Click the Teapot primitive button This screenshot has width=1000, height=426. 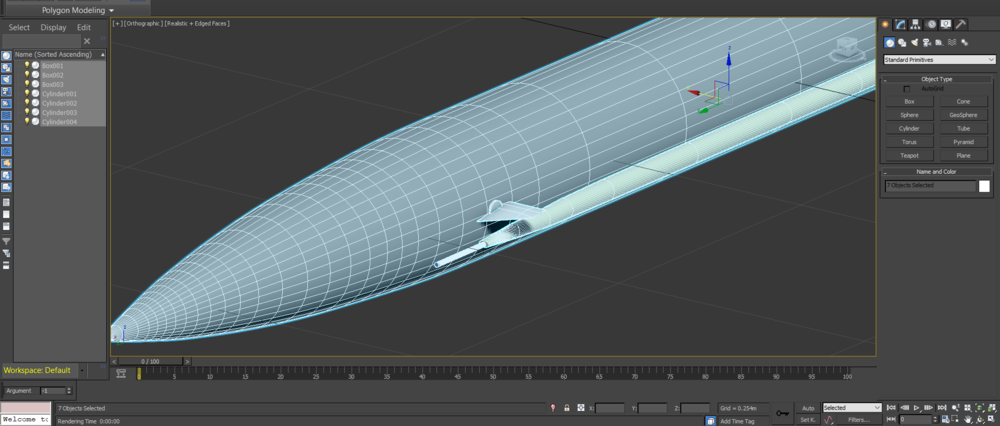[909, 156]
